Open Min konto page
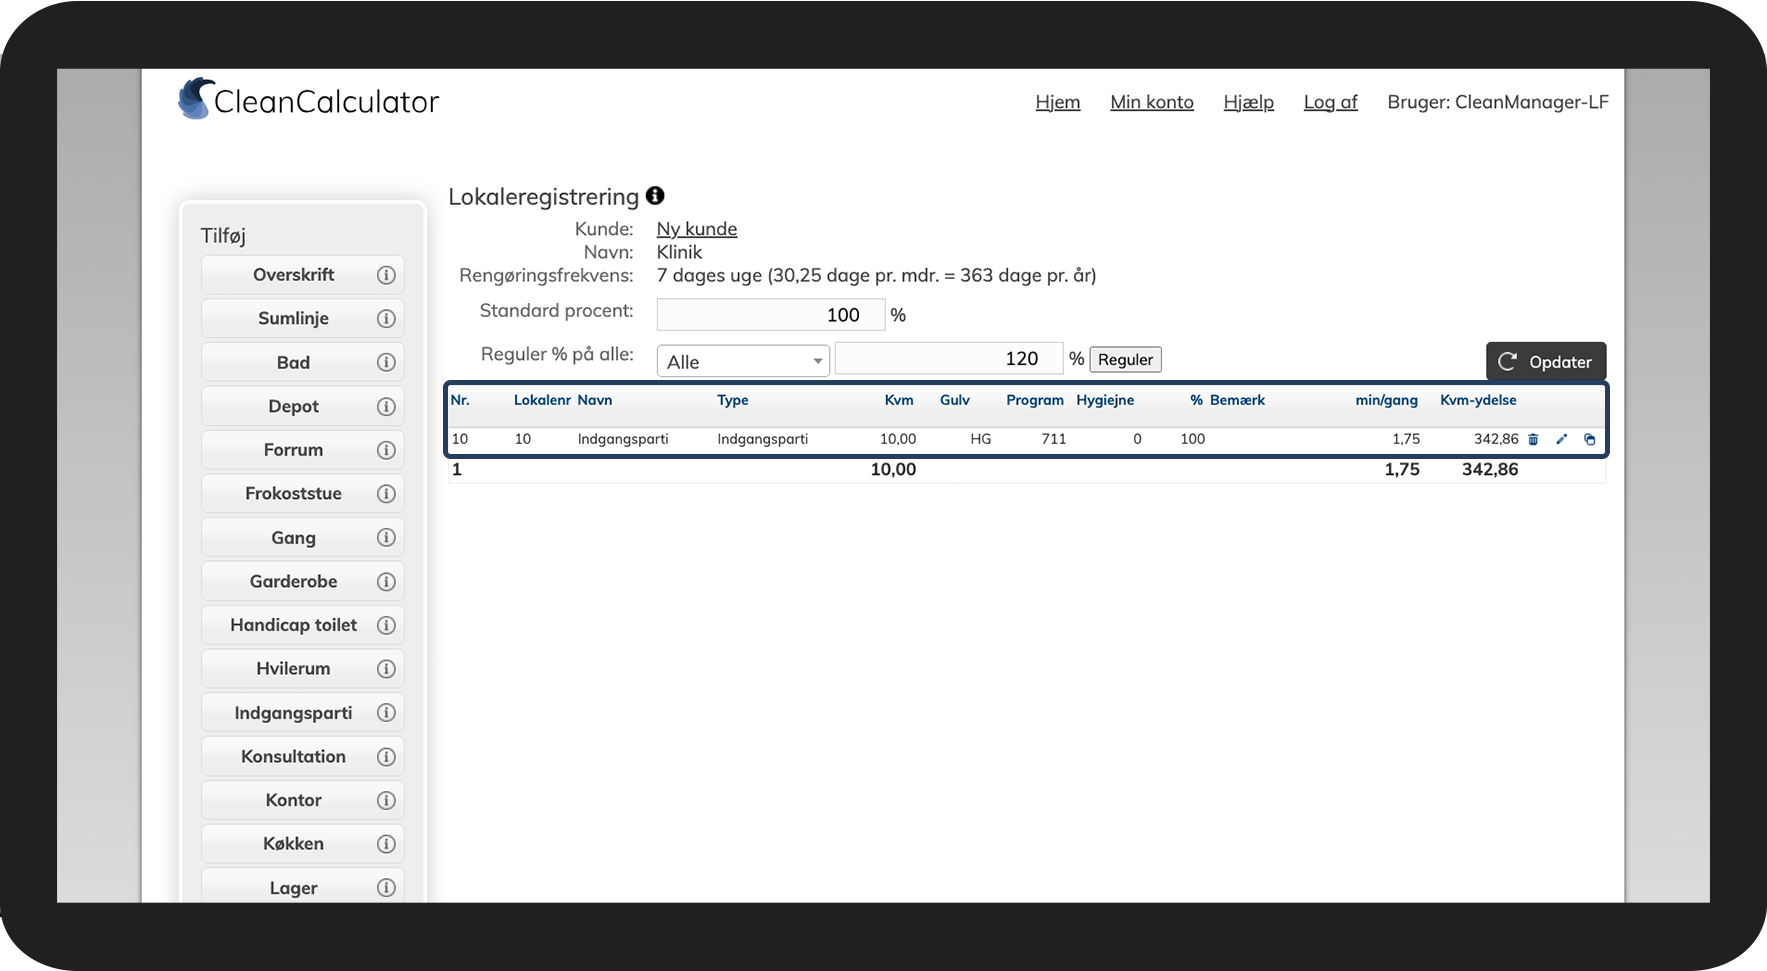Image resolution: width=1767 pixels, height=971 pixels. [x=1152, y=102]
